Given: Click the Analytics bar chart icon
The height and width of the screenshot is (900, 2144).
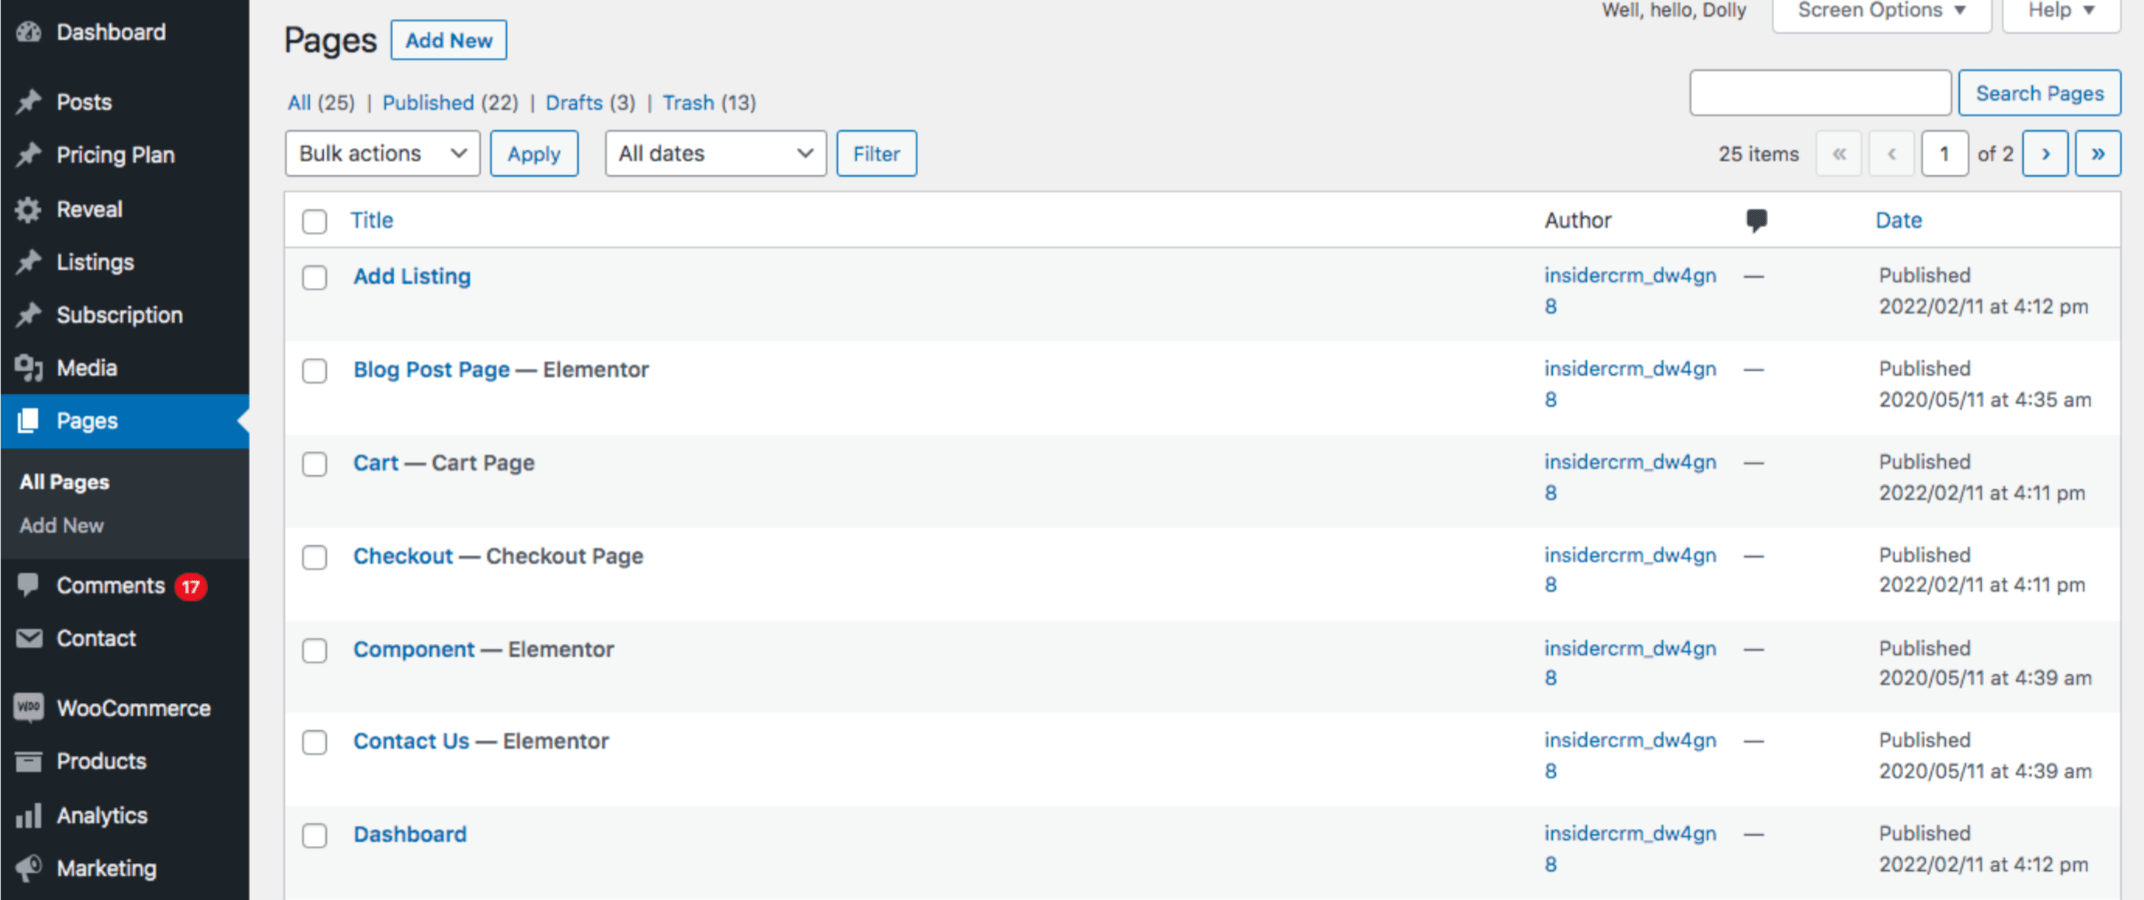Looking at the screenshot, I should 29,815.
